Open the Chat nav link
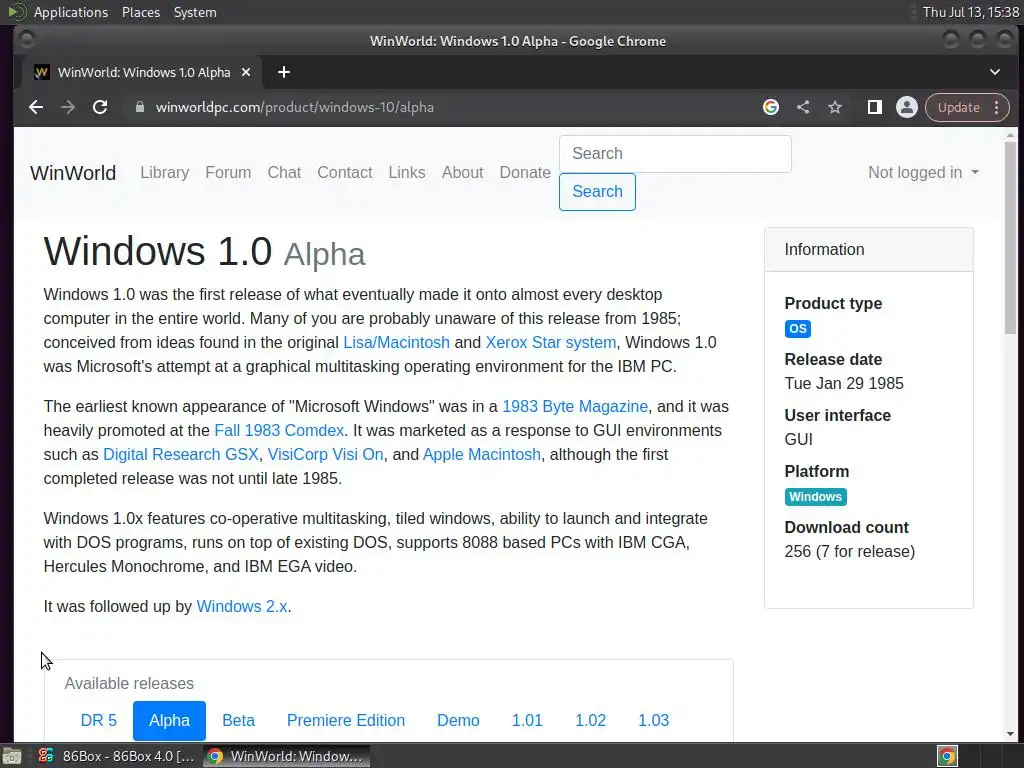Image resolution: width=1024 pixels, height=768 pixels. click(x=284, y=172)
